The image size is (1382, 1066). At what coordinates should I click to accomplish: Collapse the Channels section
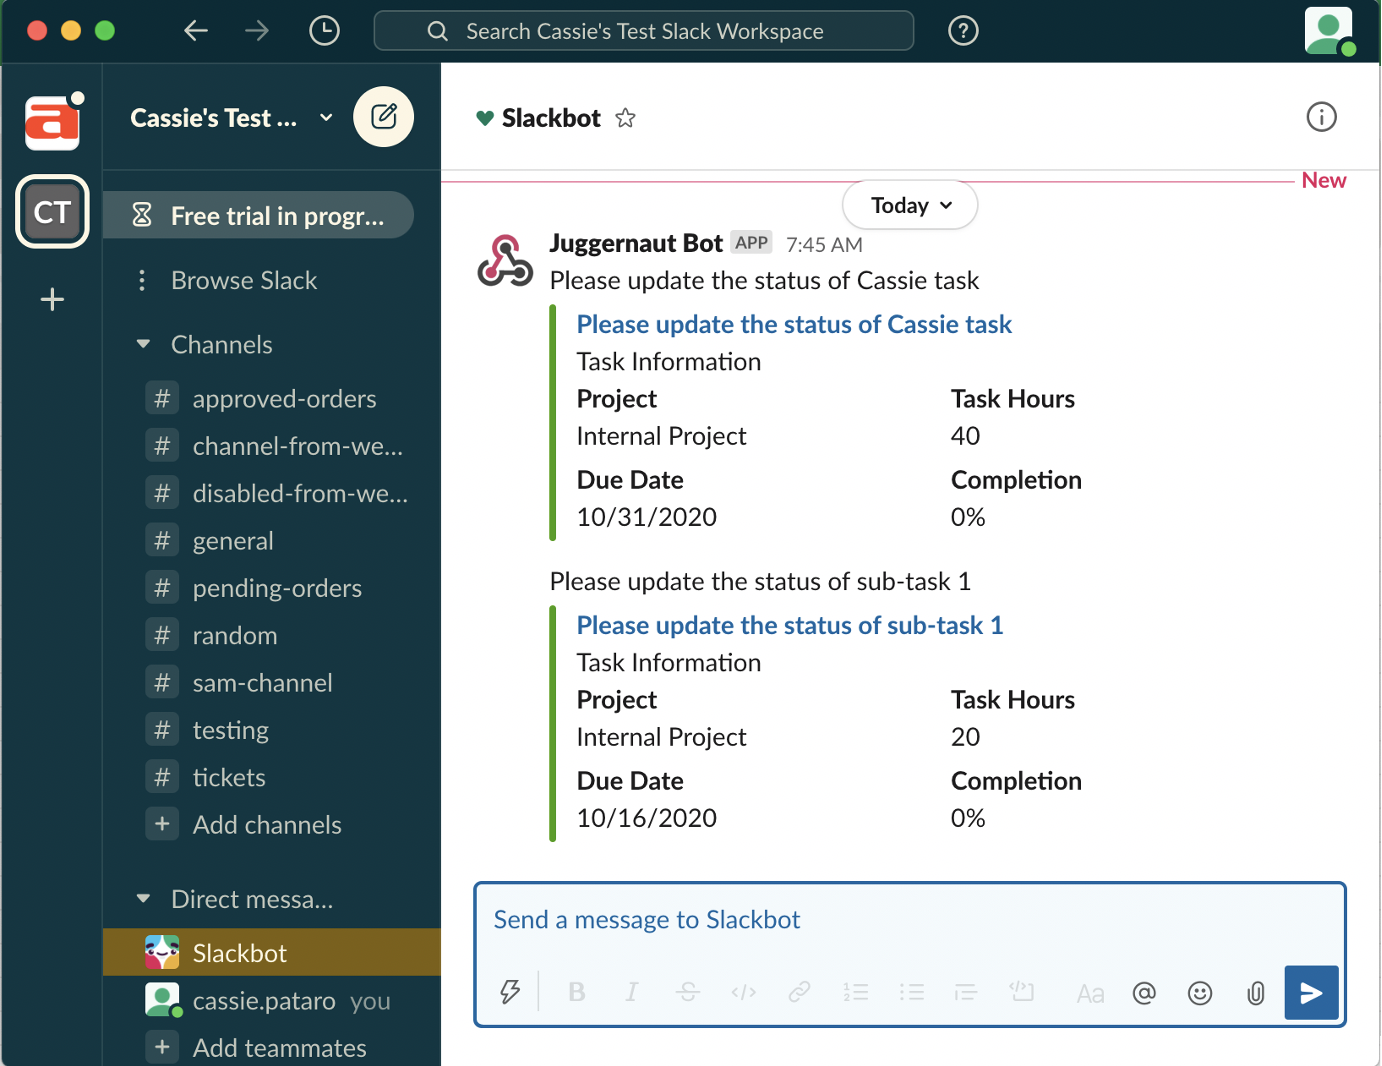point(144,344)
